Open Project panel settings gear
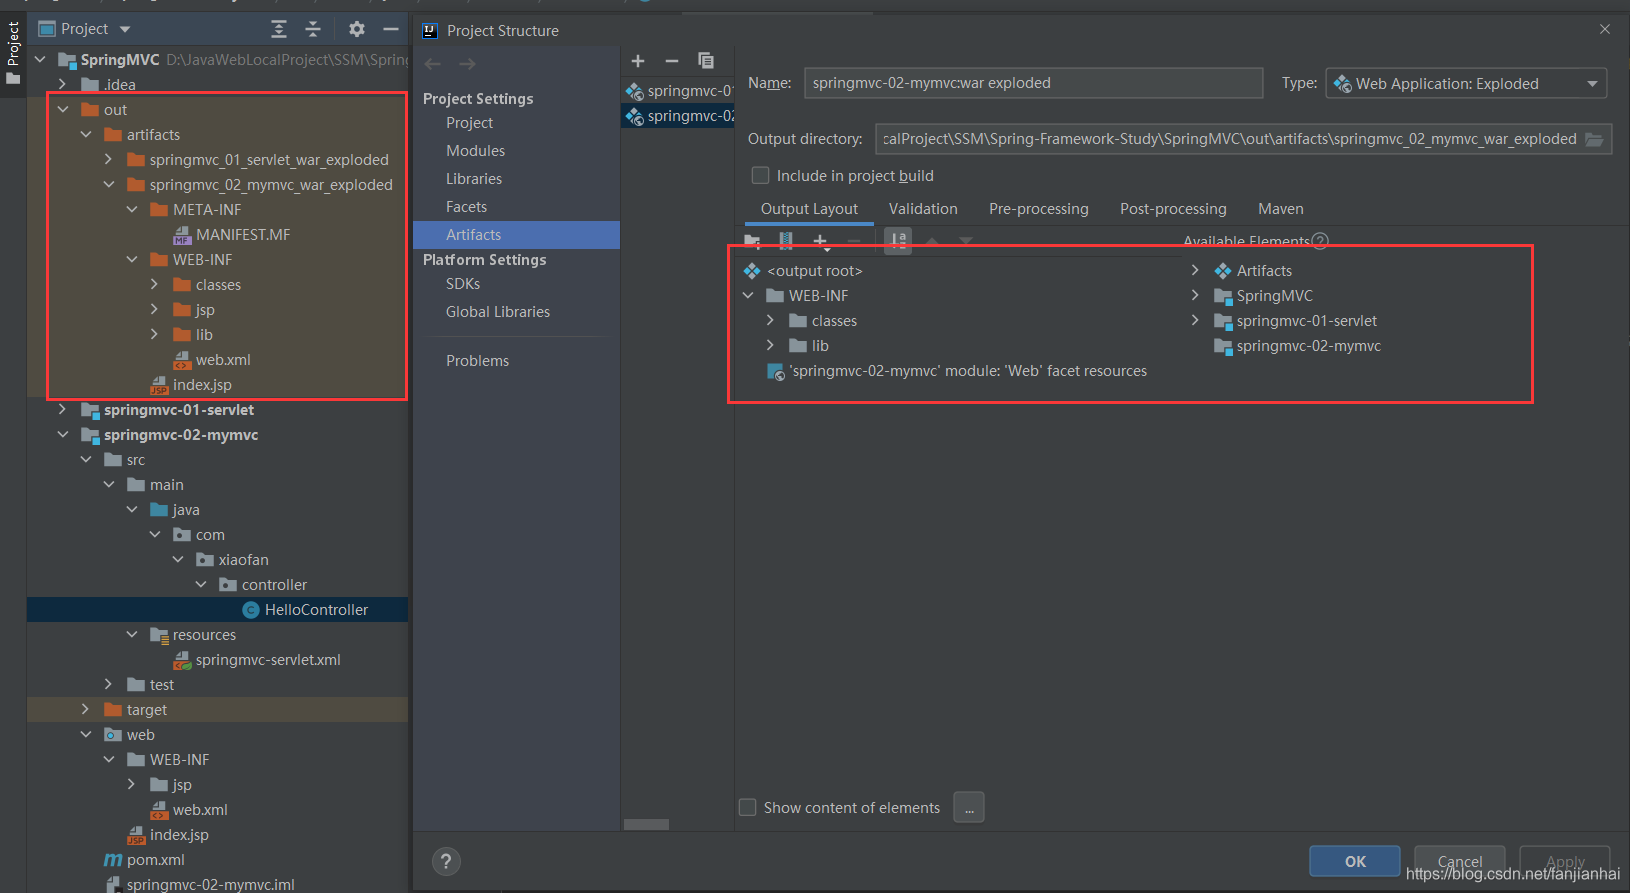Image resolution: width=1630 pixels, height=893 pixels. coord(357,29)
